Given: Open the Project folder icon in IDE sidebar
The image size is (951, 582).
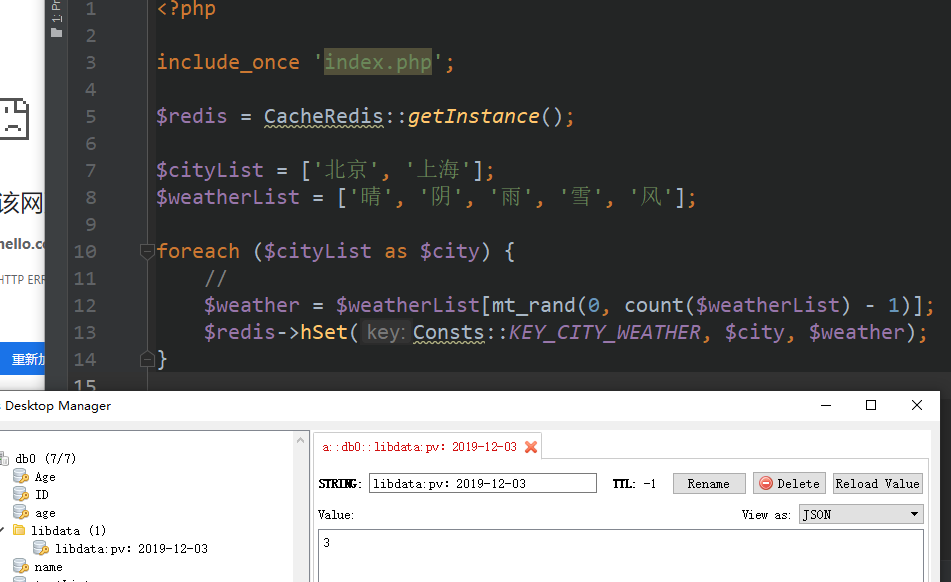Looking at the screenshot, I should point(56,33).
